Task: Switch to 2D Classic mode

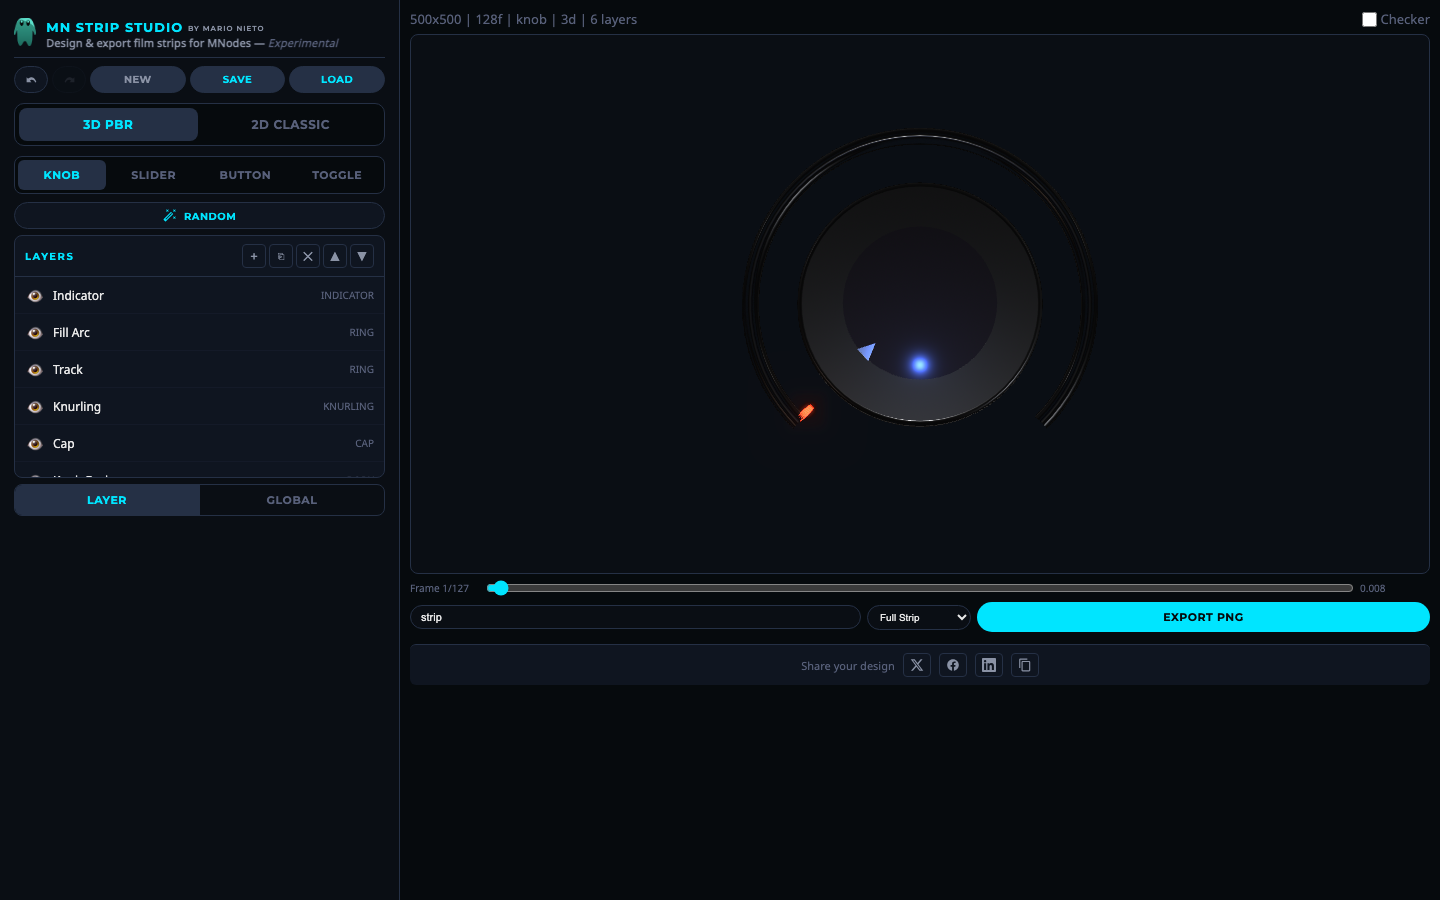Action: (290, 125)
